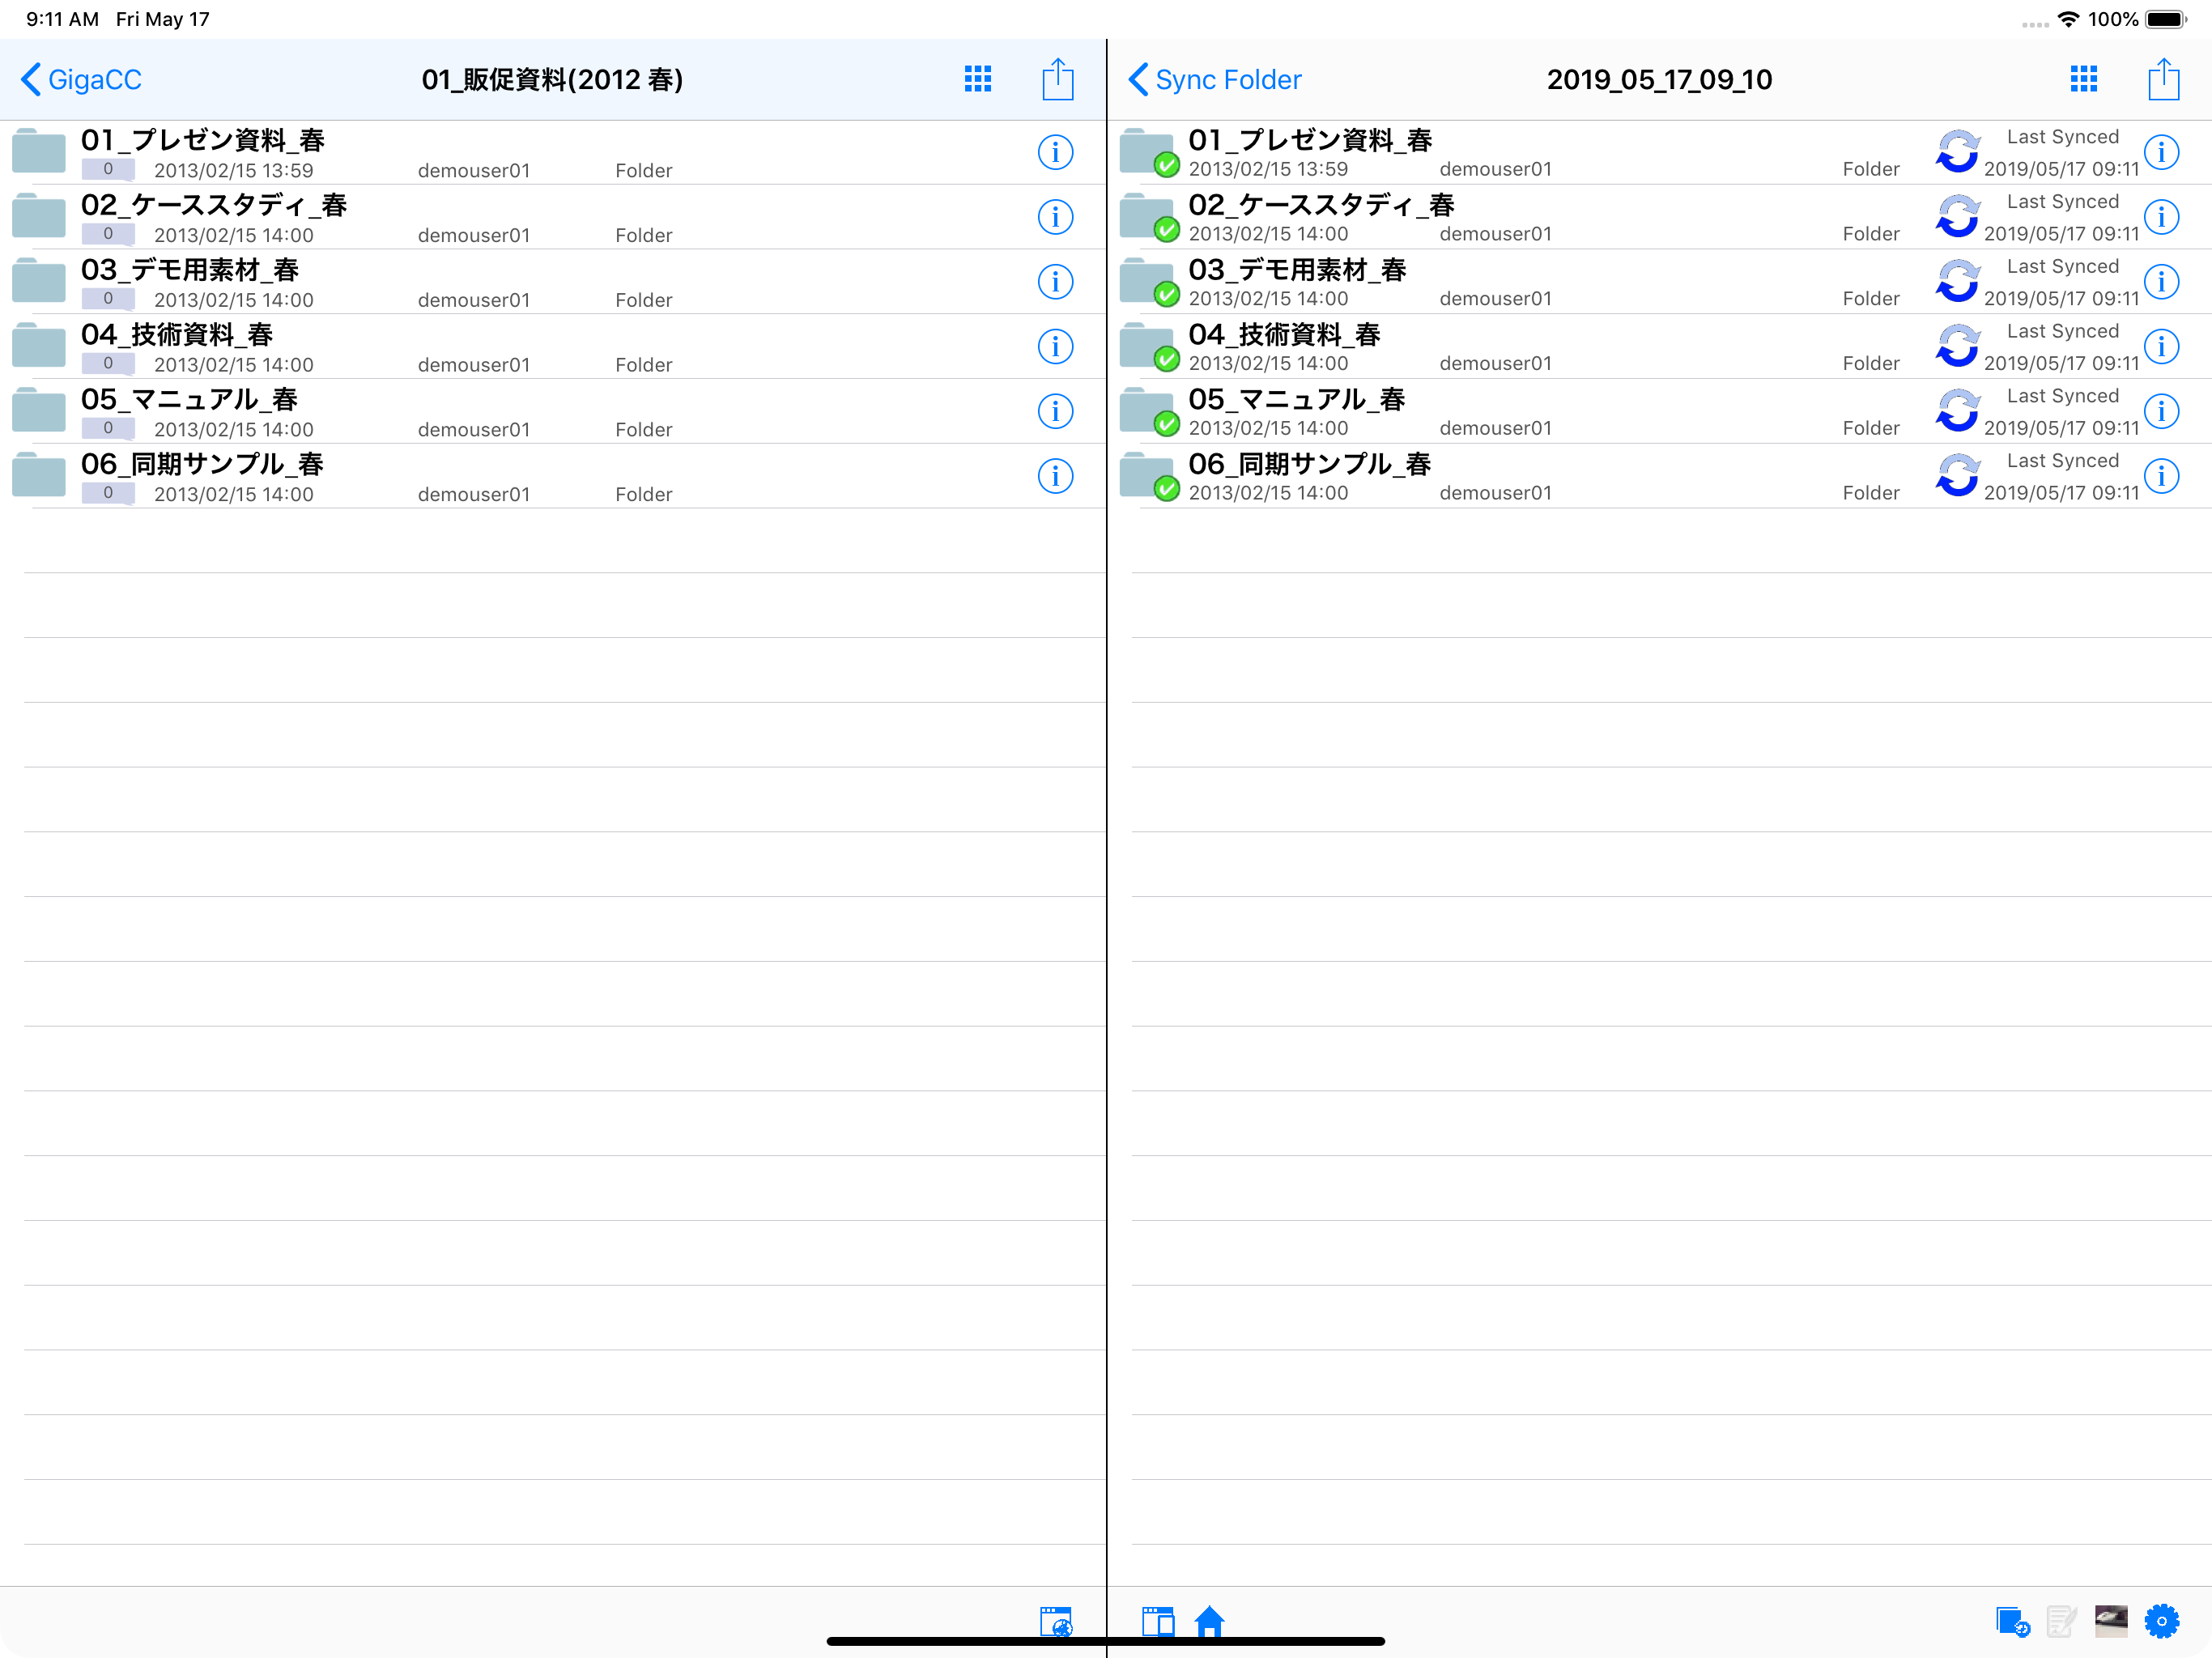Go back to Sync Folder in the right pane
2212x1658 pixels.
[1214, 79]
